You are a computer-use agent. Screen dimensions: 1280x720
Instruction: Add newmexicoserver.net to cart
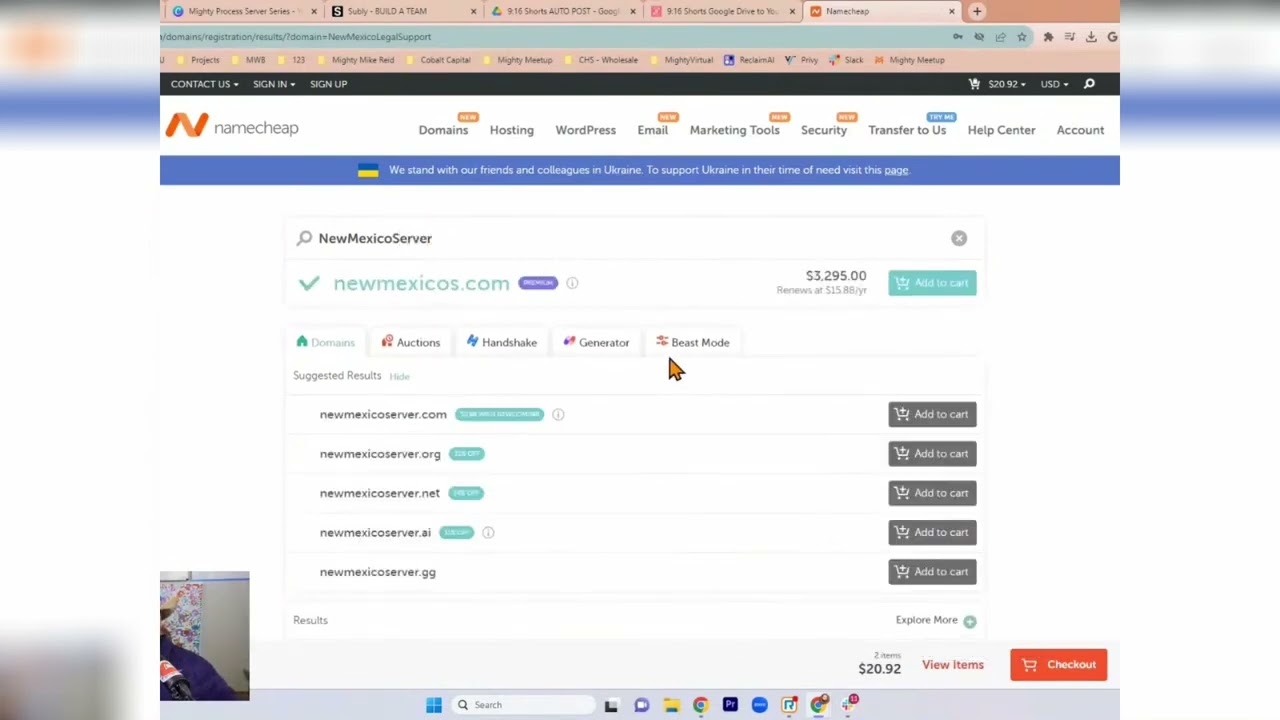pos(932,493)
